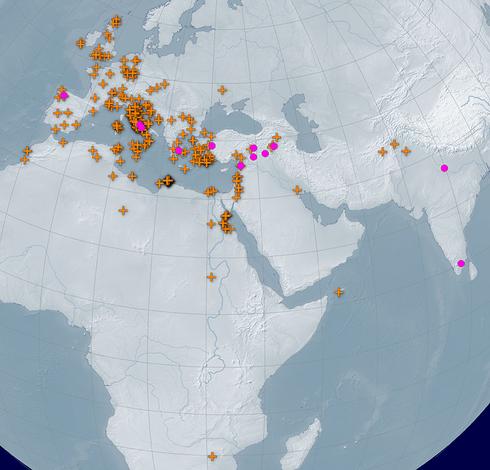
Task: Select the easternmost orange cross of three near Afghanistan
Action: 406,151
